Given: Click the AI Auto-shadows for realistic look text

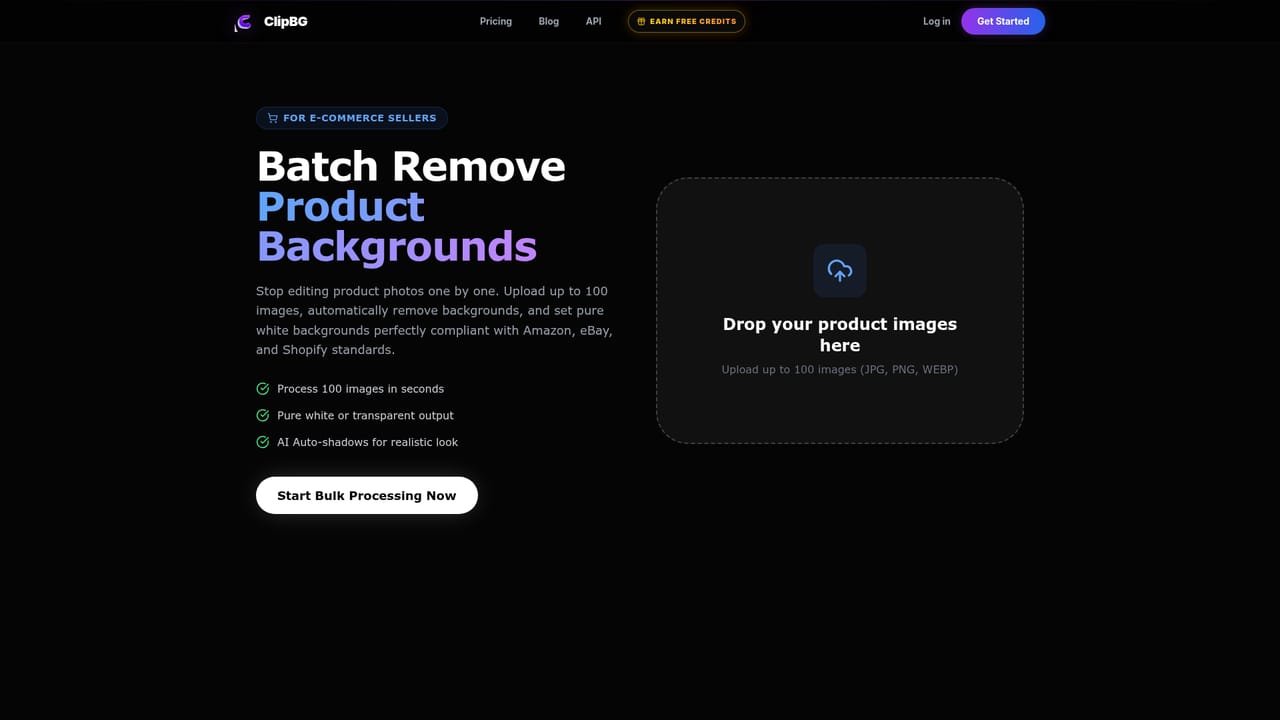Looking at the screenshot, I should pyautogui.click(x=367, y=442).
